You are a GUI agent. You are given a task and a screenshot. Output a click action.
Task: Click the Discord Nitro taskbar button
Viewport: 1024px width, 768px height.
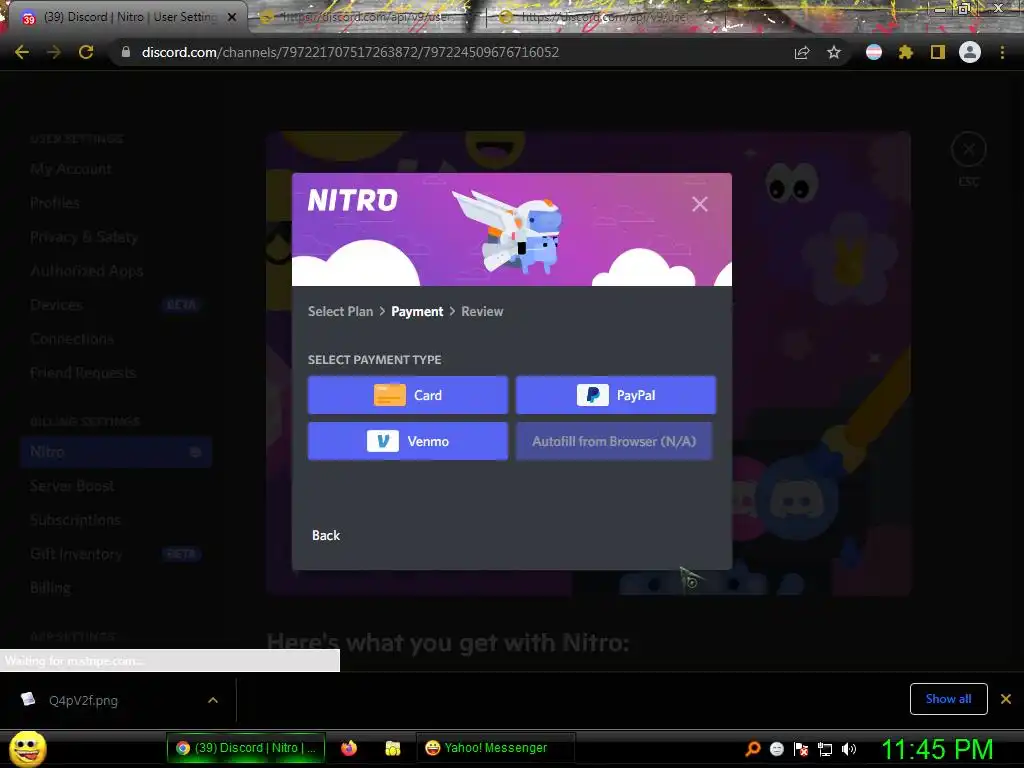pyautogui.click(x=246, y=748)
